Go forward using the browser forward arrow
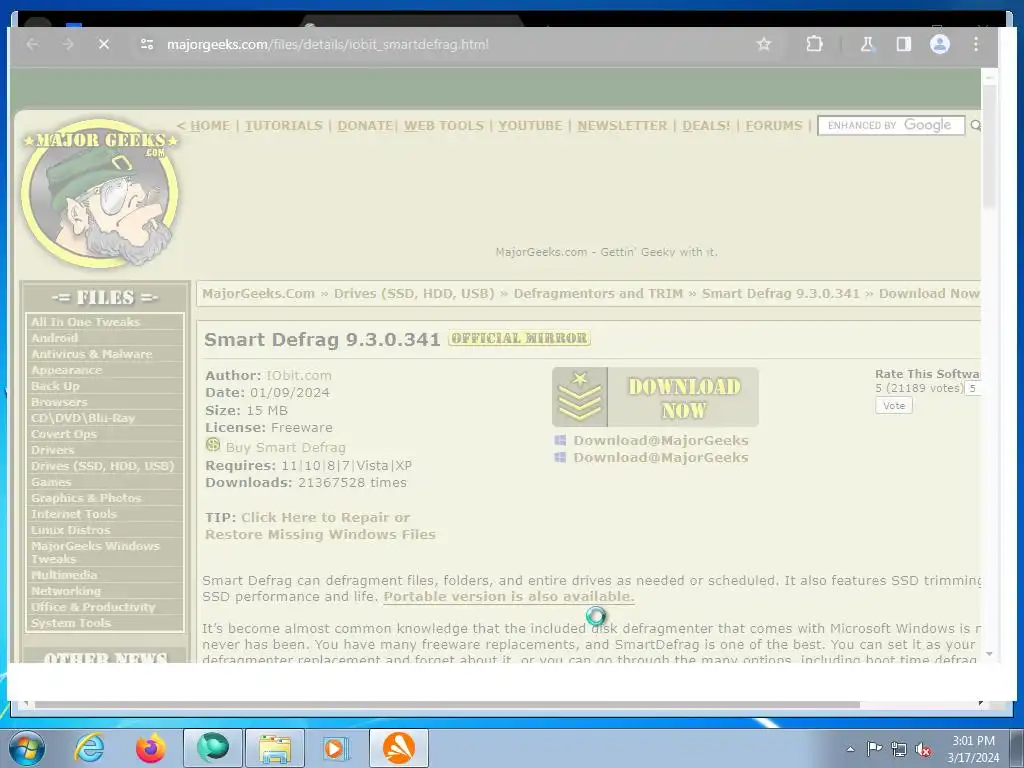This screenshot has height=768, width=1024. pyautogui.click(x=68, y=44)
